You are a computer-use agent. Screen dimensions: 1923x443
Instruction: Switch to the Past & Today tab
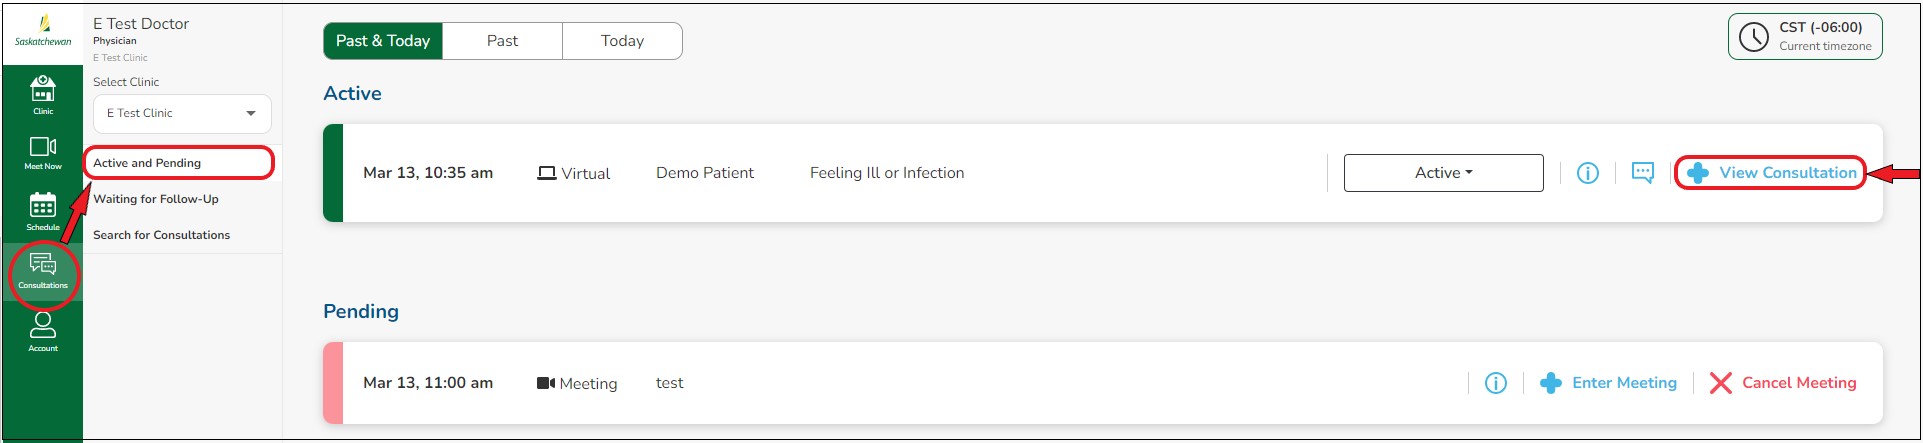point(383,41)
